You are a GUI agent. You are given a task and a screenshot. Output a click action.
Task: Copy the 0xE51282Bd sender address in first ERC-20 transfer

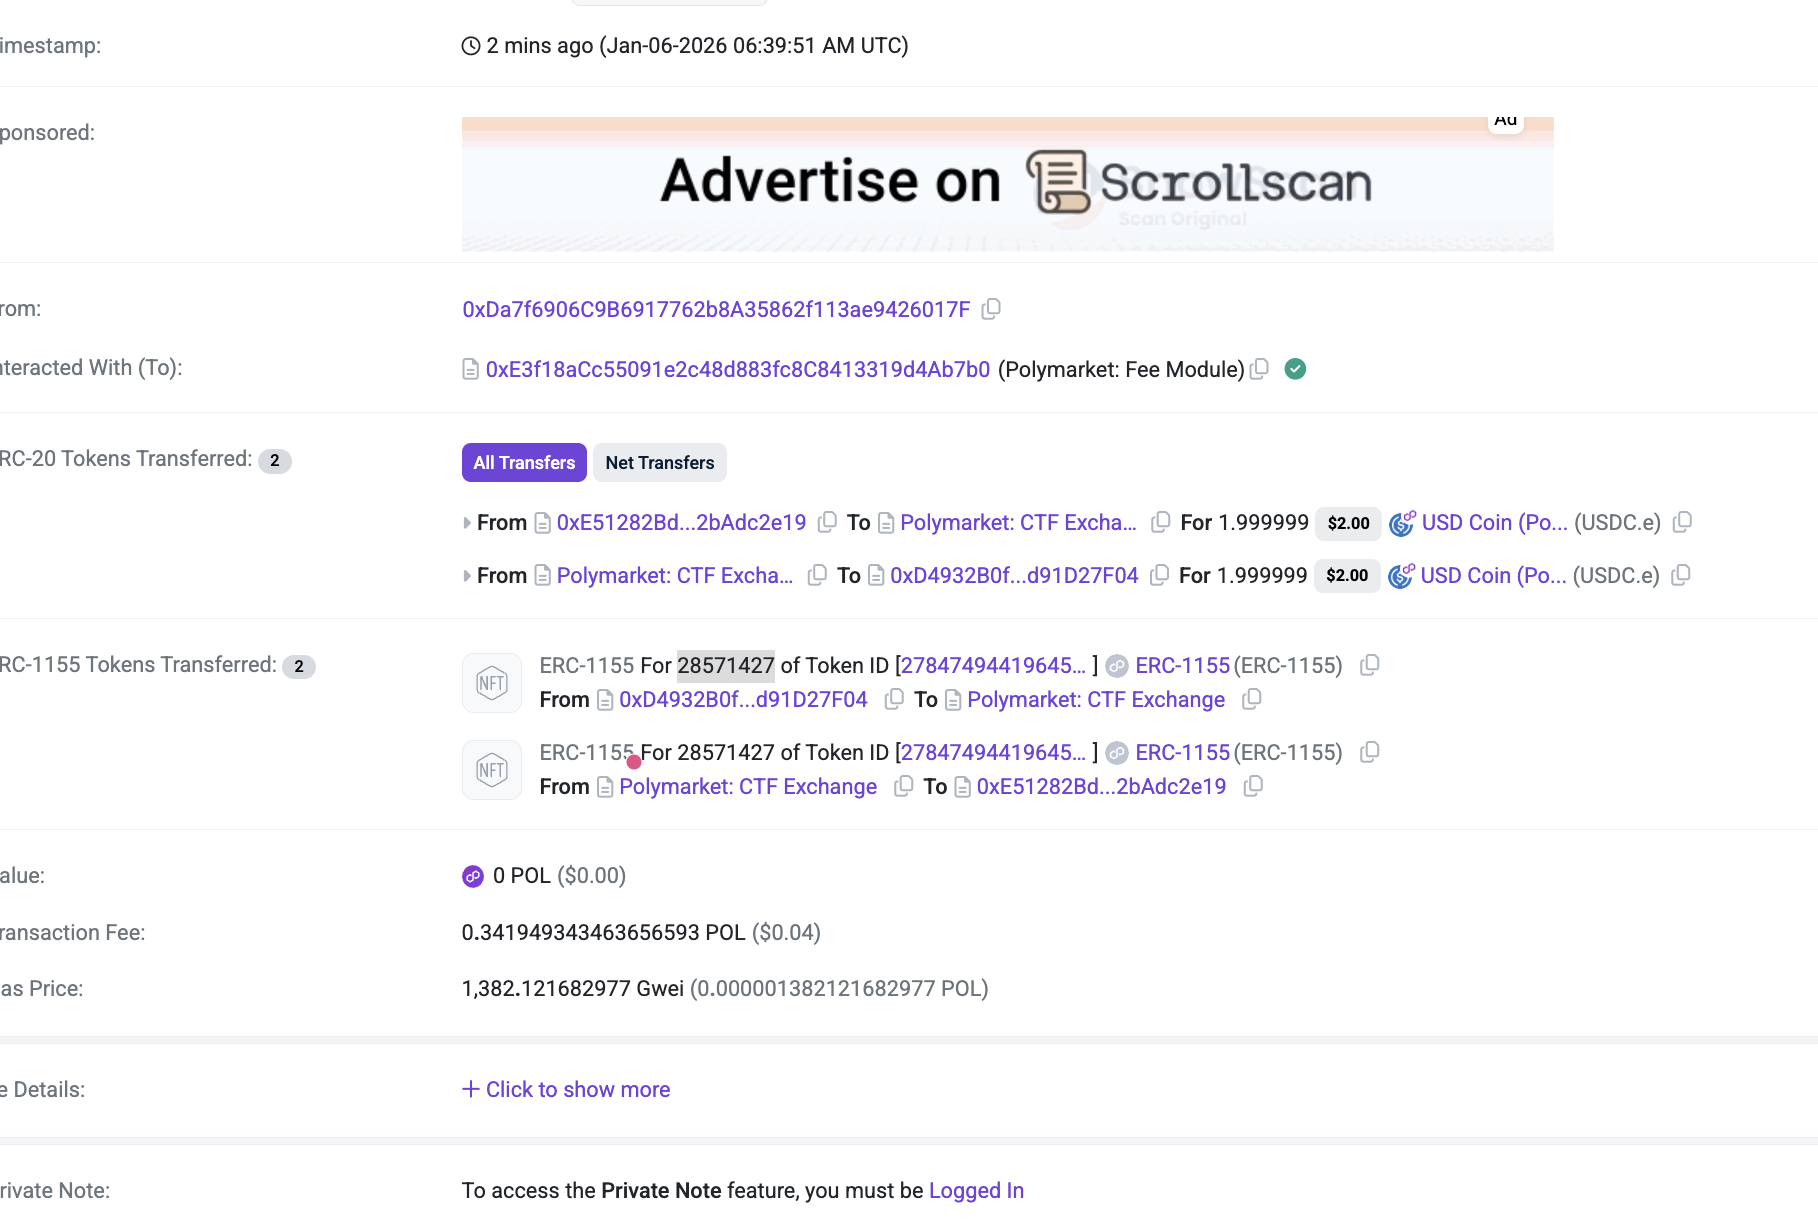pos(827,522)
